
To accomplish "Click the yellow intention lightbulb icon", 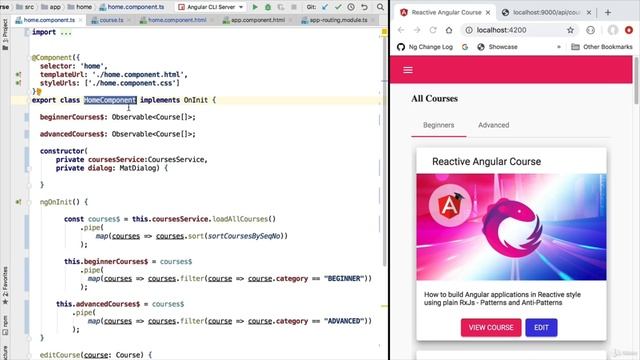I will pos(39,91).
